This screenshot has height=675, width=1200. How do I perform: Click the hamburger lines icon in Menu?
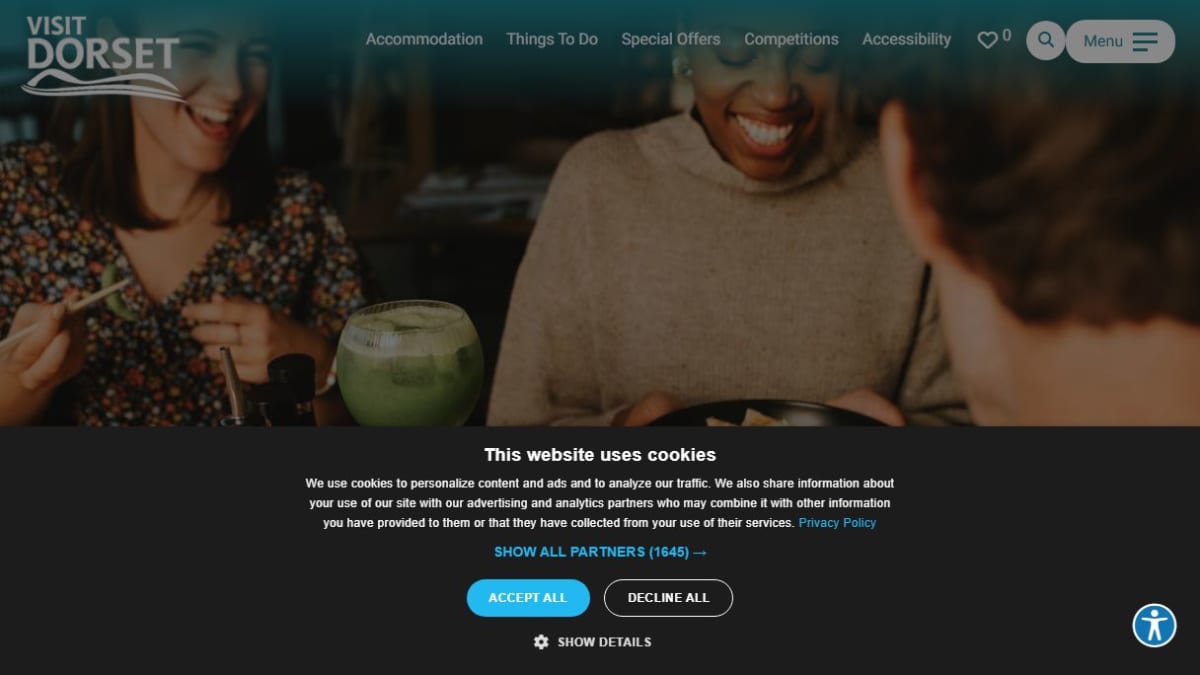click(x=1145, y=41)
